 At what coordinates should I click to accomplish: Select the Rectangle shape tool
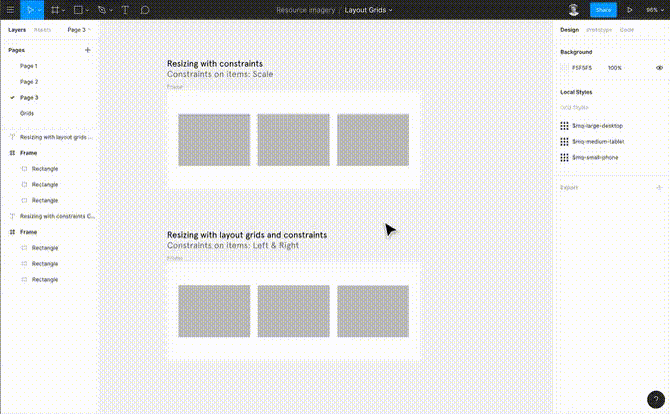[78, 10]
